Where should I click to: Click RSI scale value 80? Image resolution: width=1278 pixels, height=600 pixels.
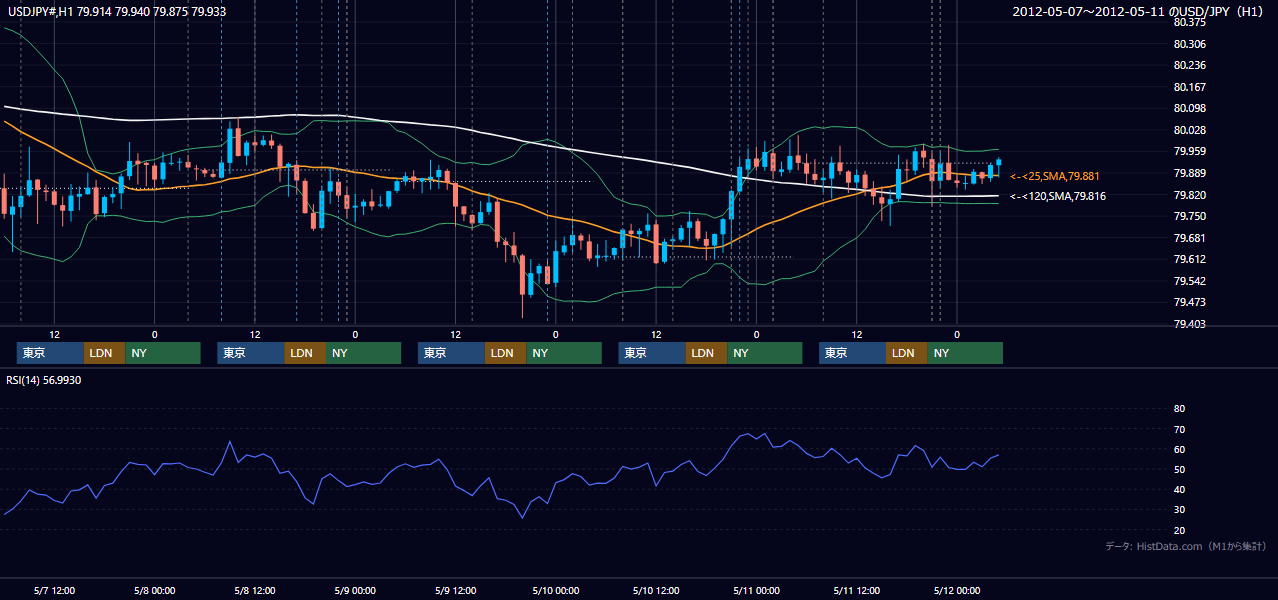tap(1179, 409)
